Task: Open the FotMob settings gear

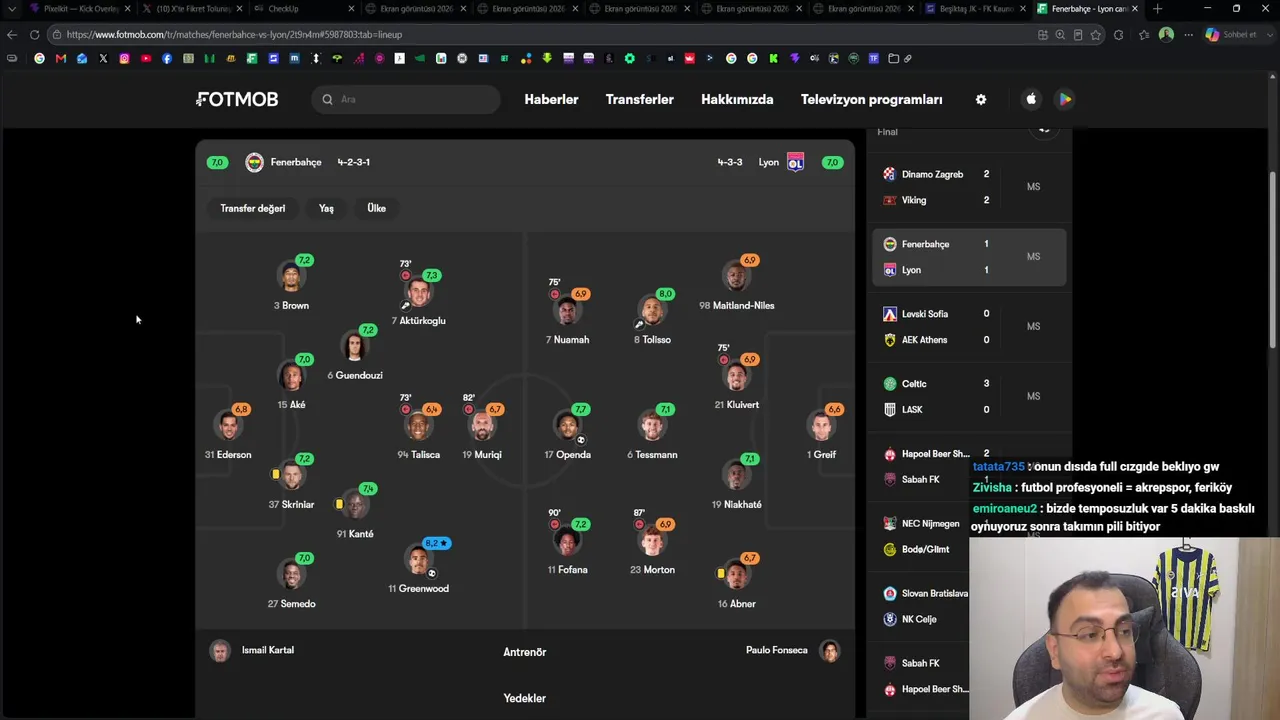Action: [x=981, y=99]
